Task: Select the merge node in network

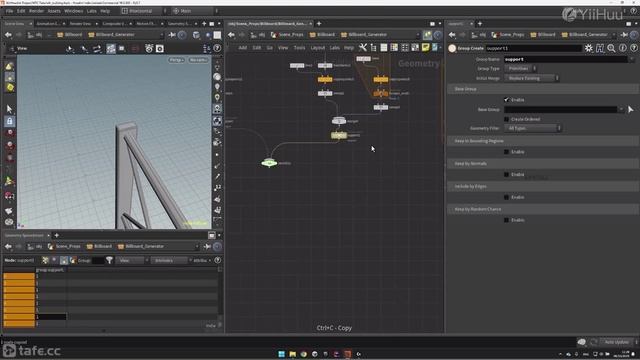Action: pyautogui.click(x=339, y=121)
